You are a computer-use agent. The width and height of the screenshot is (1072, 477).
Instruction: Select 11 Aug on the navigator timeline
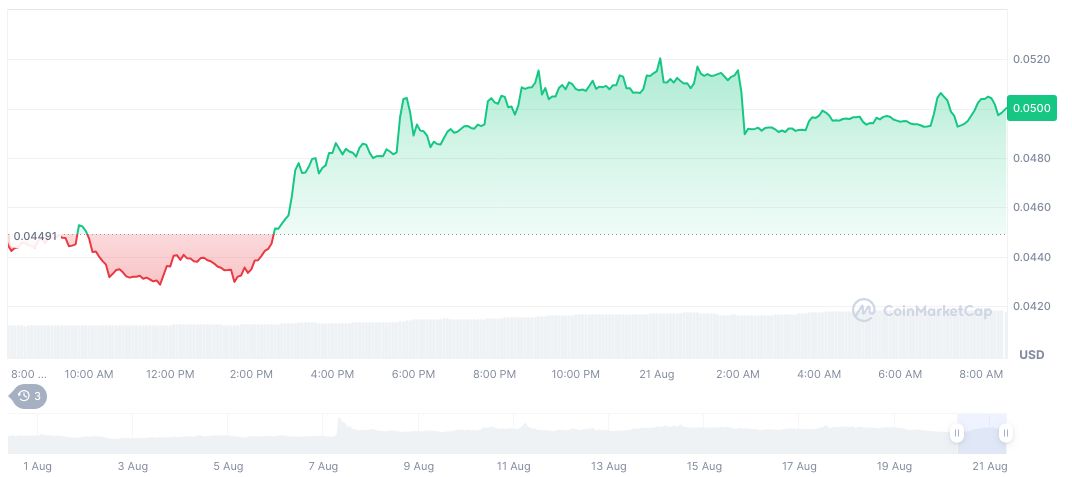tap(513, 466)
